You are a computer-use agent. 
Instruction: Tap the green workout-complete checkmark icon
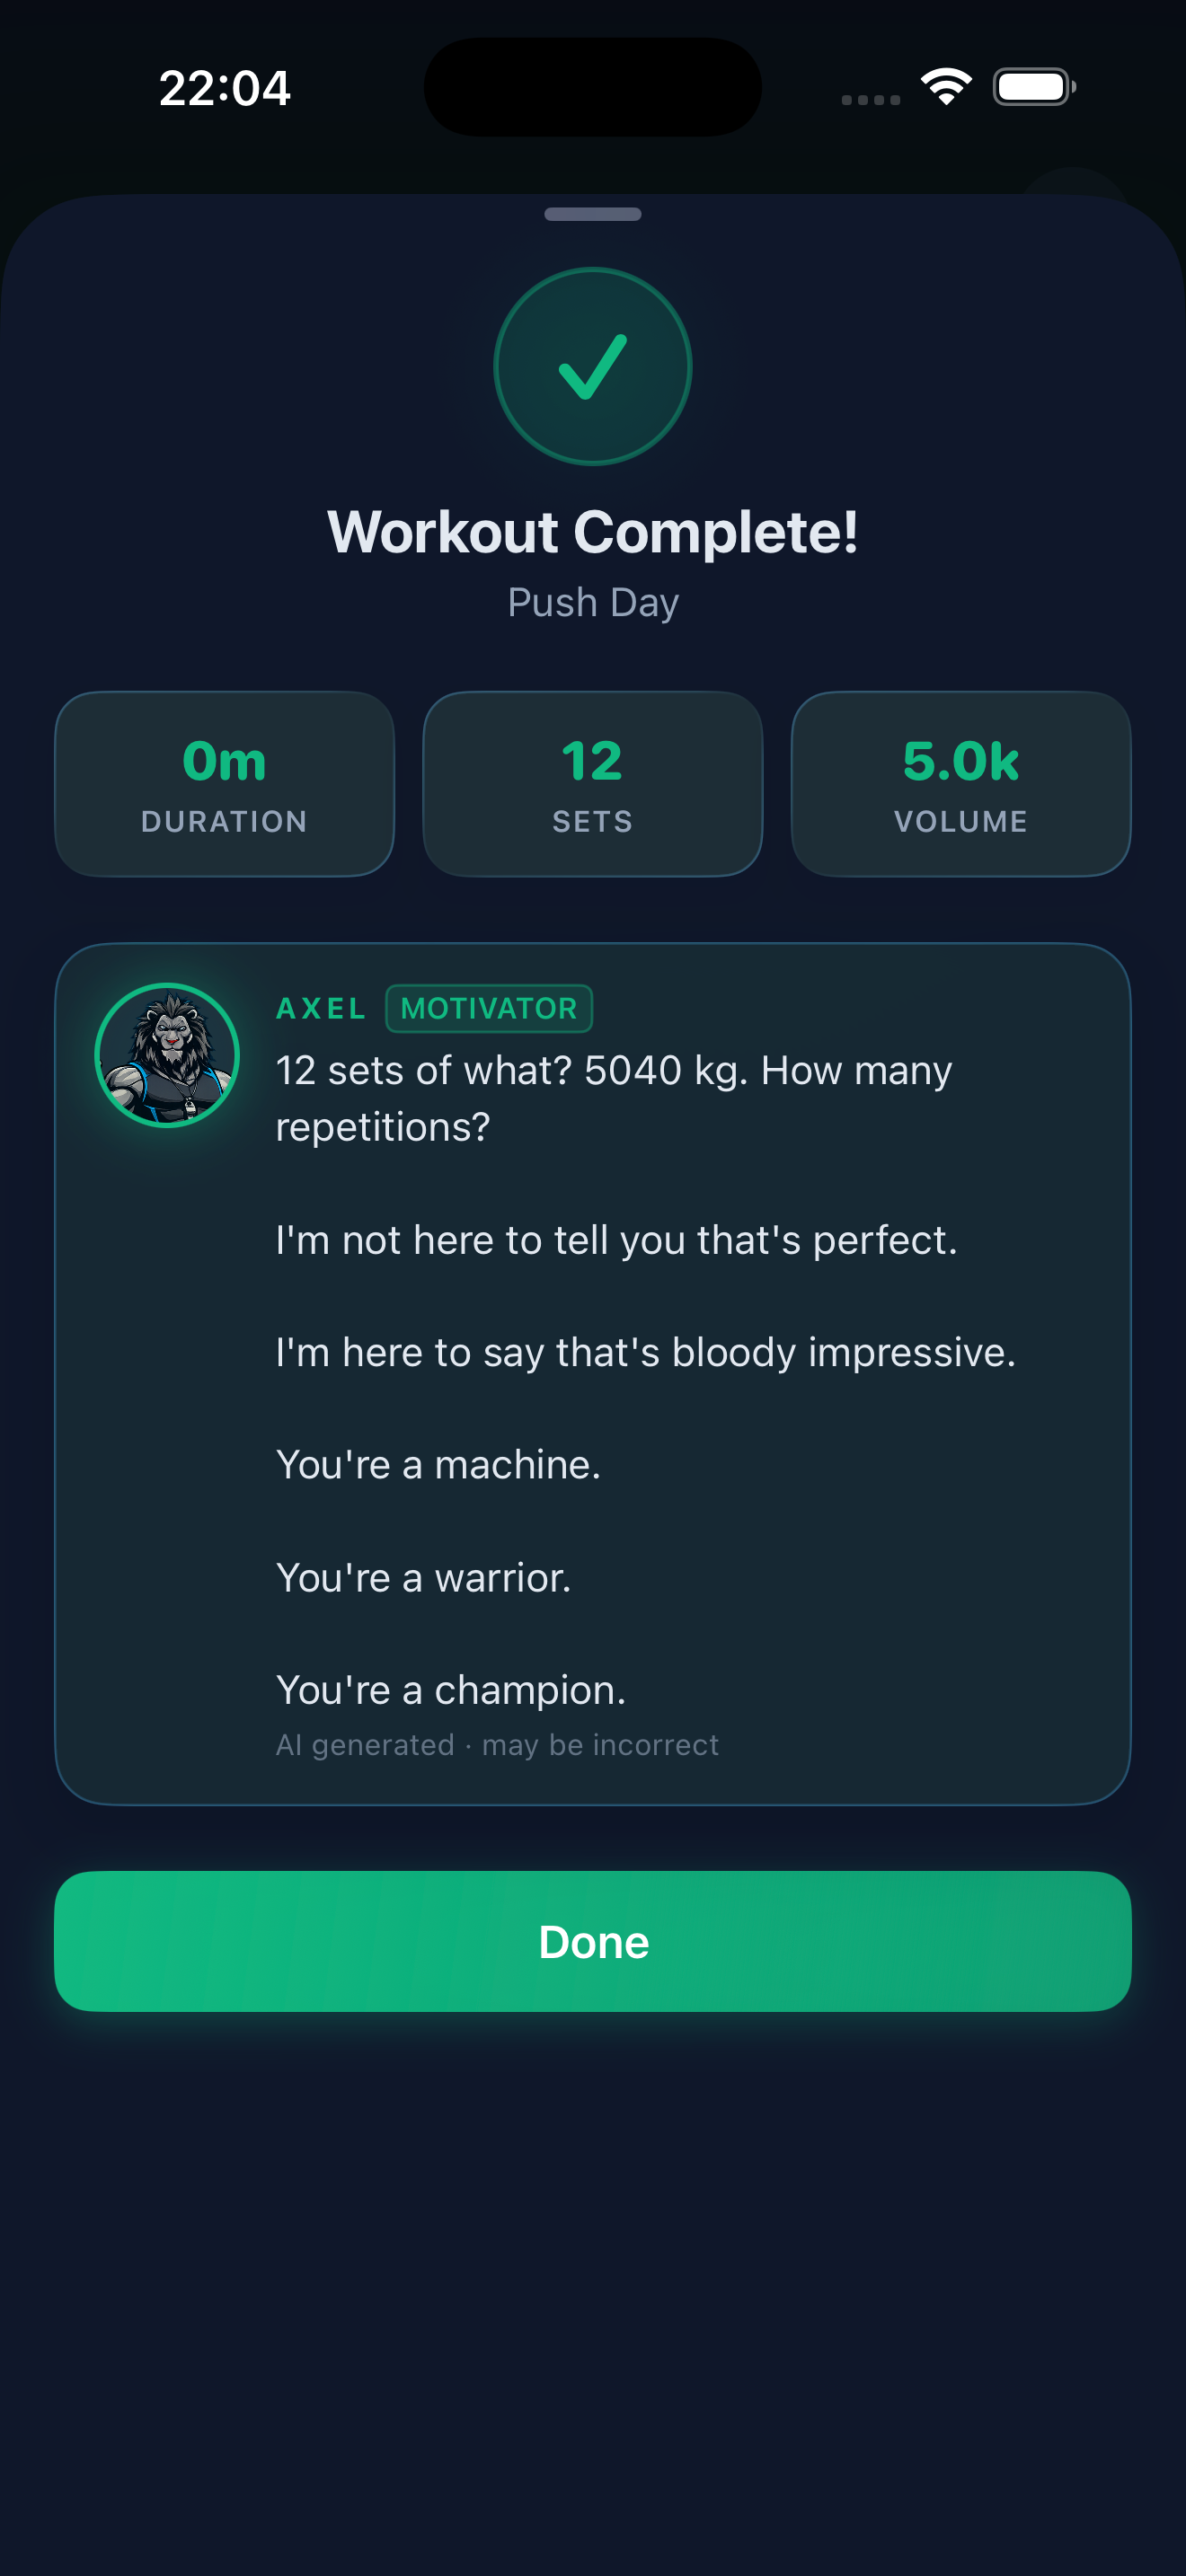[593, 366]
